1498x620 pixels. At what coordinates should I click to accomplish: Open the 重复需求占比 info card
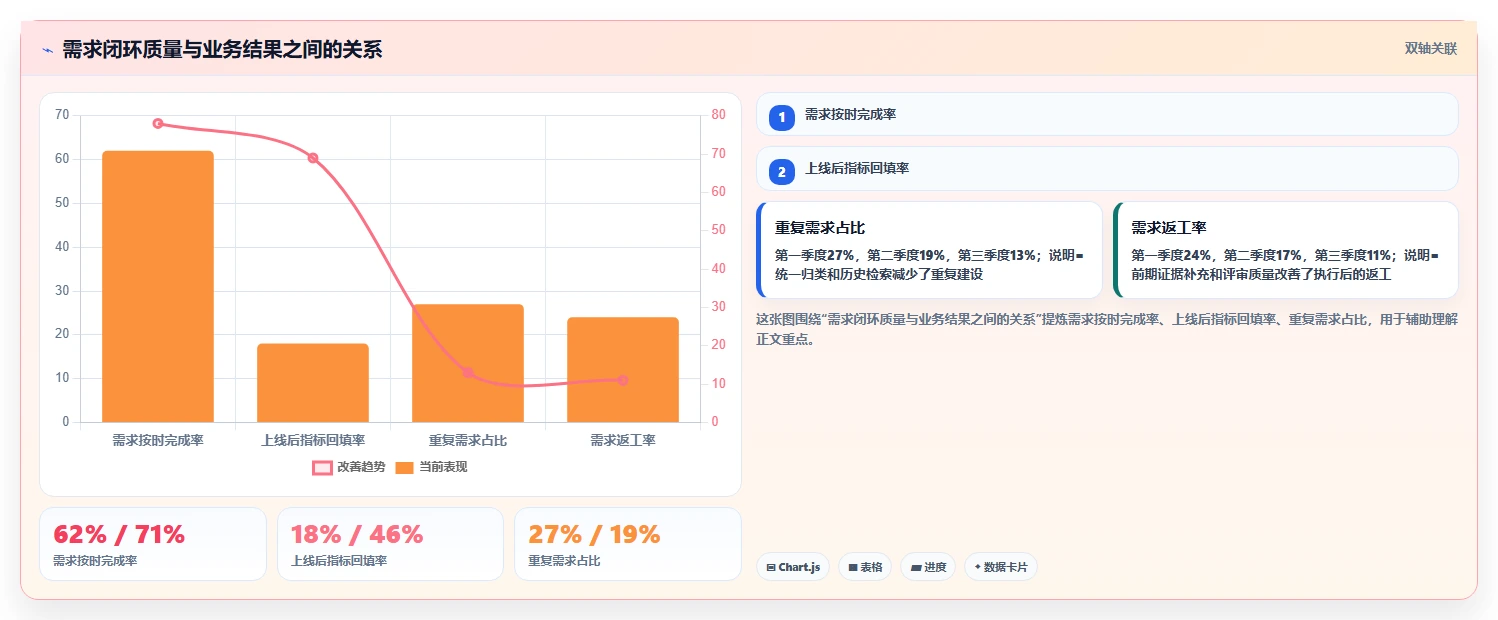[929, 250]
